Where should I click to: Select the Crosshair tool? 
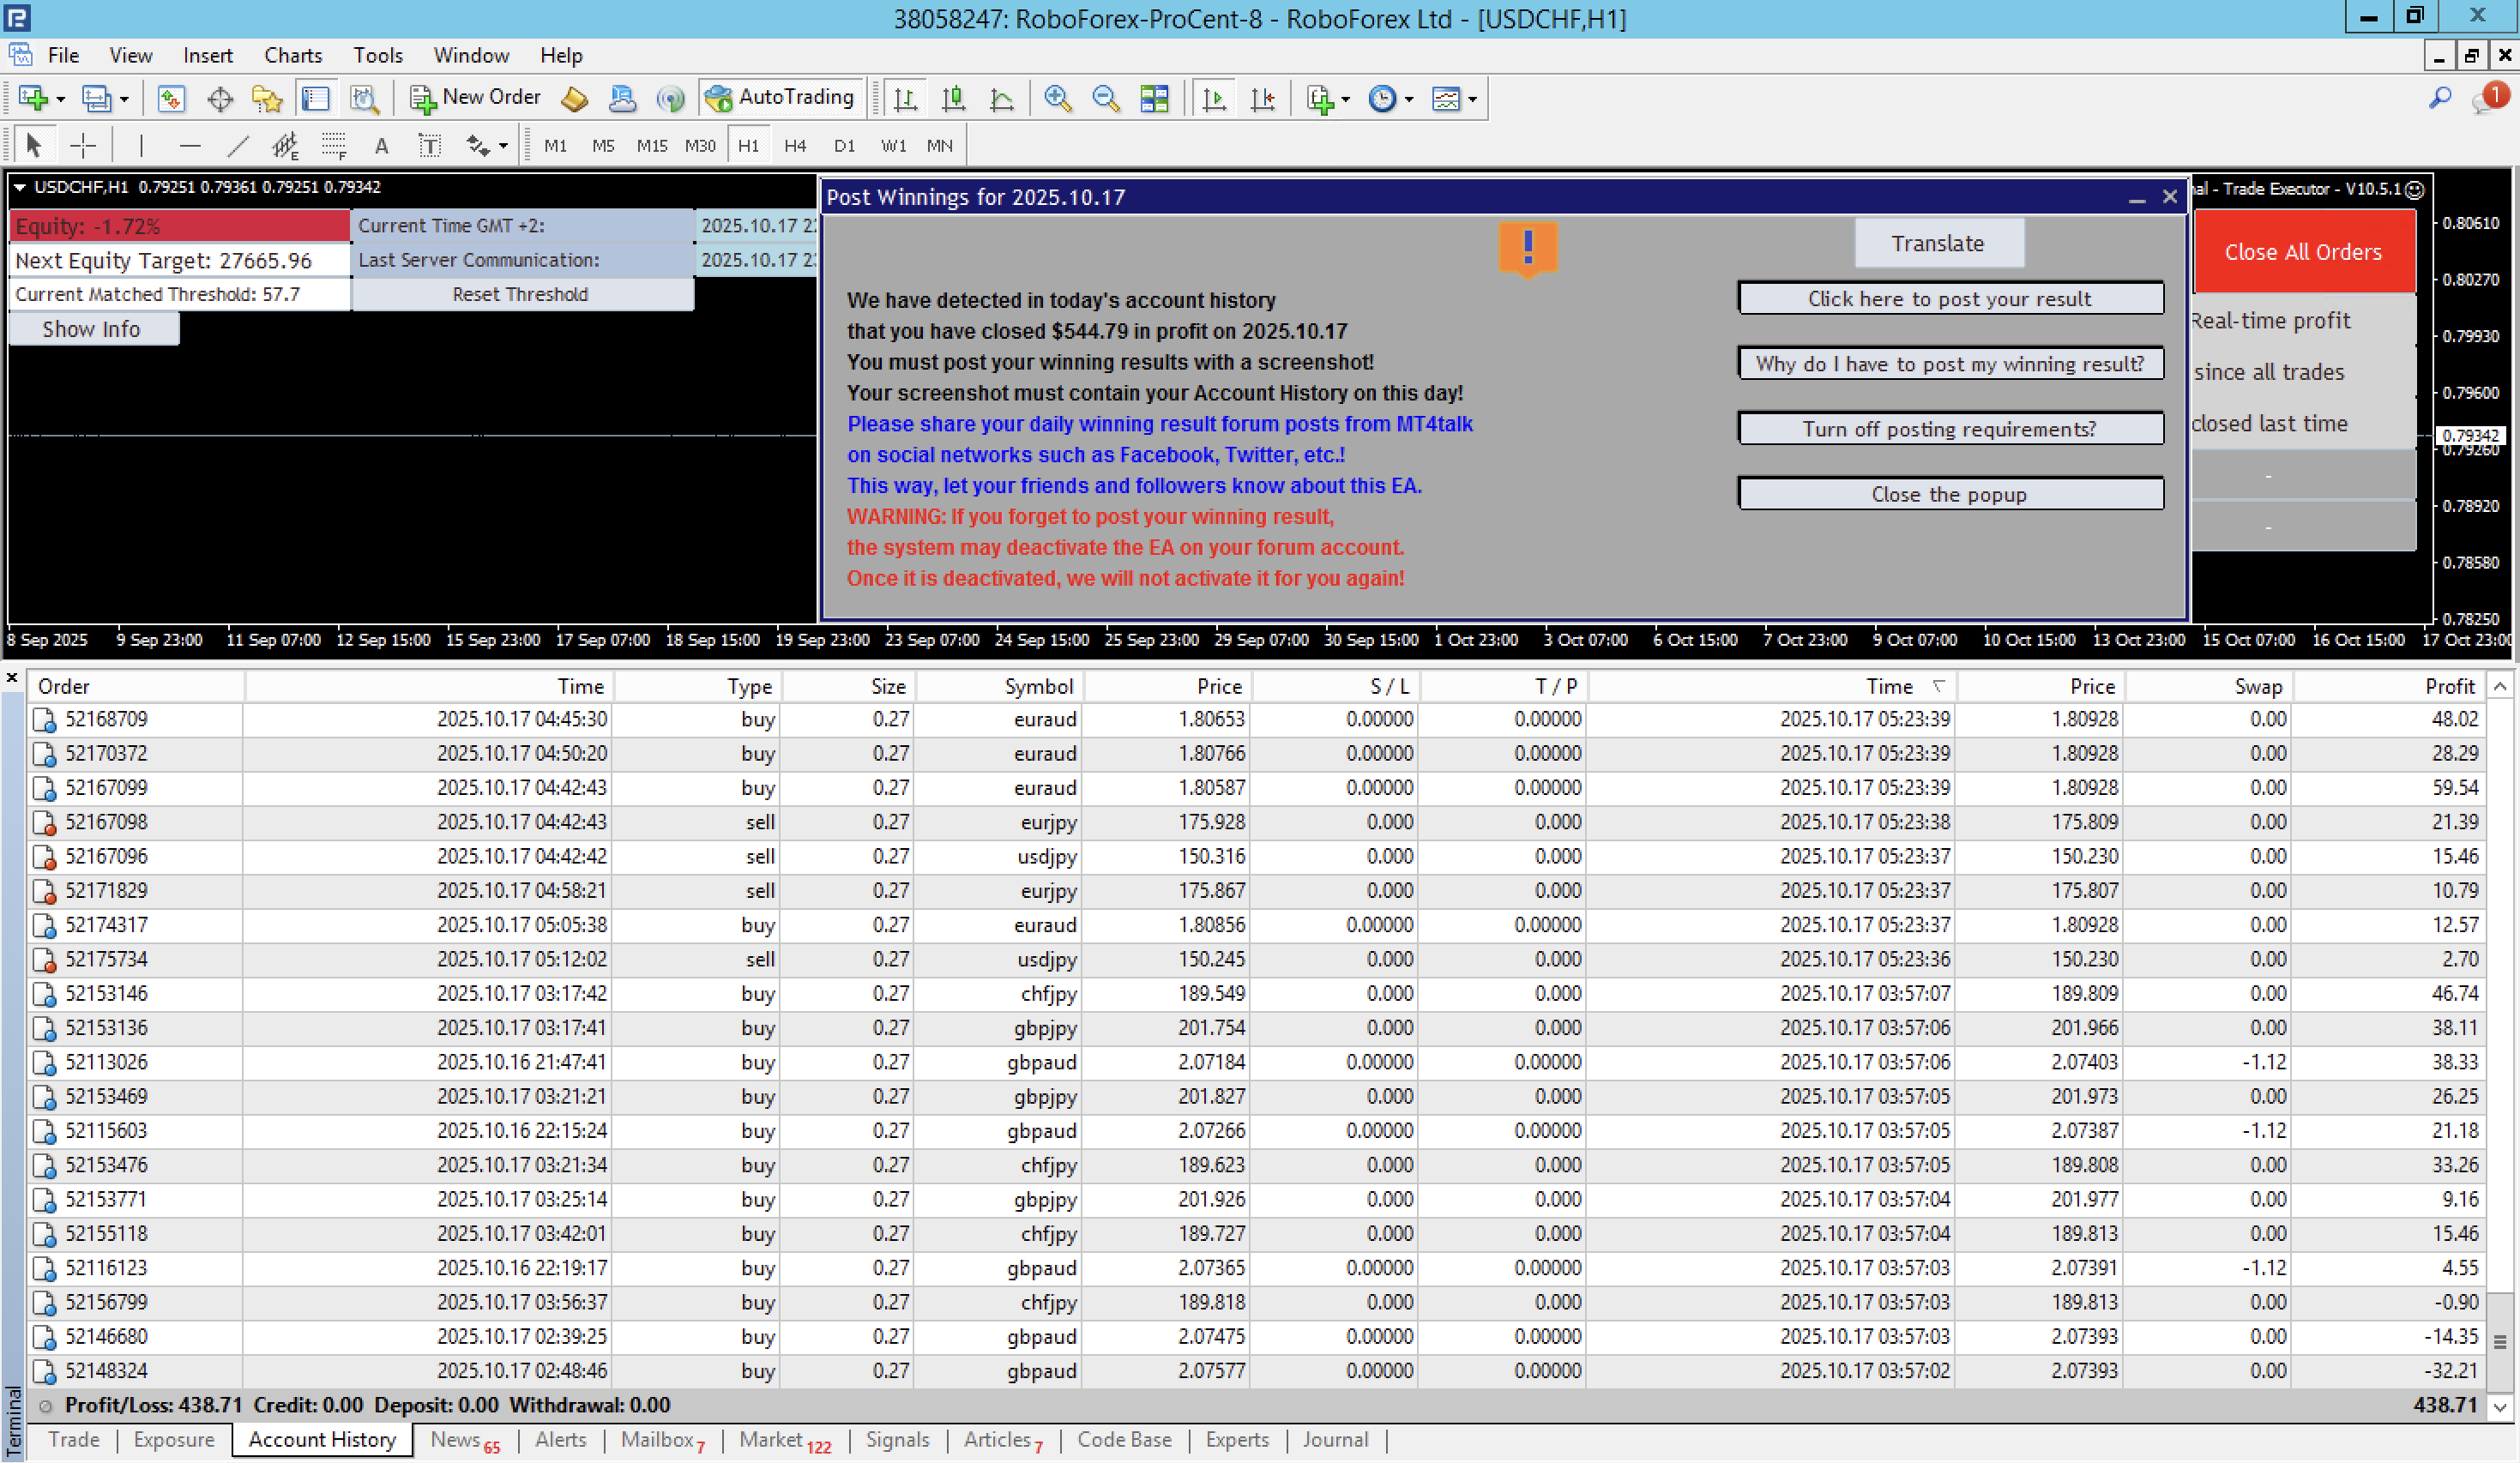[83, 146]
